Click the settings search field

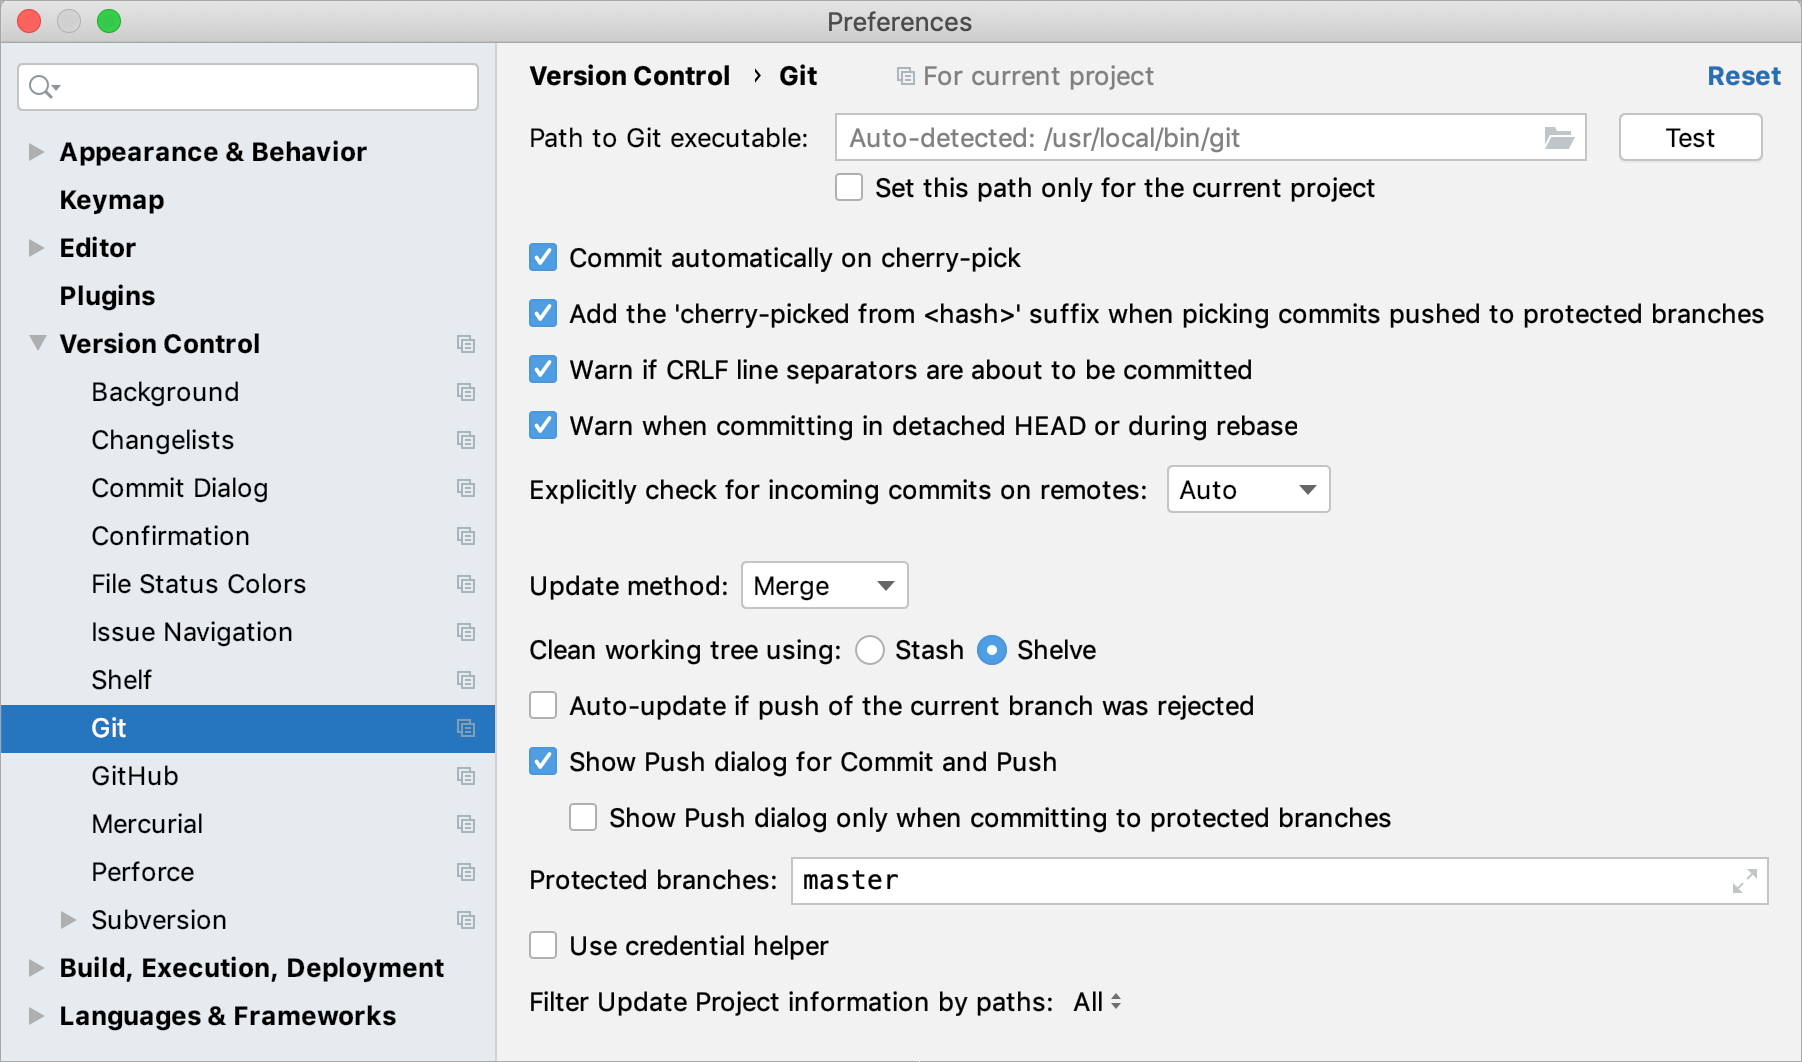coord(248,87)
